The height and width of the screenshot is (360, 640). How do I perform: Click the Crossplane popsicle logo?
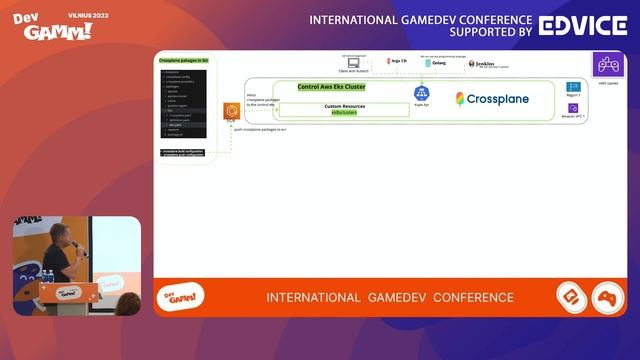click(x=460, y=99)
